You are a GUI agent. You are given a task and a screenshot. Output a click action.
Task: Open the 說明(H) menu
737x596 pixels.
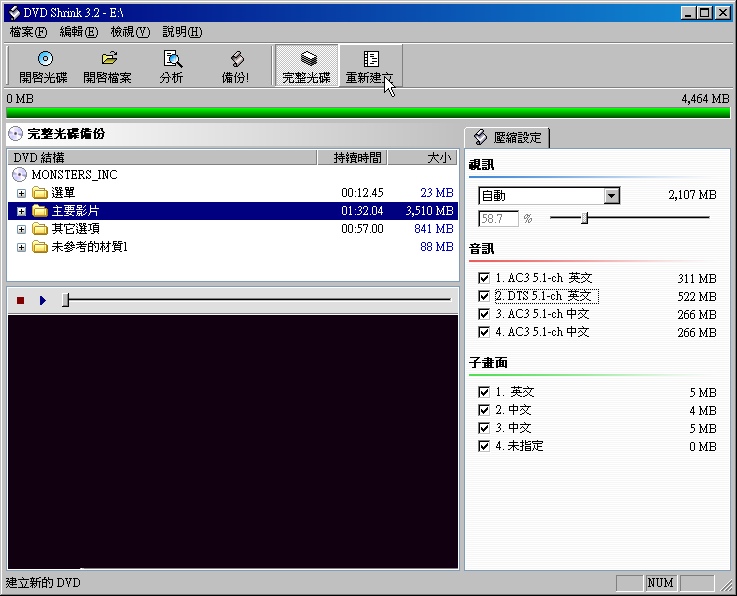pos(182,32)
